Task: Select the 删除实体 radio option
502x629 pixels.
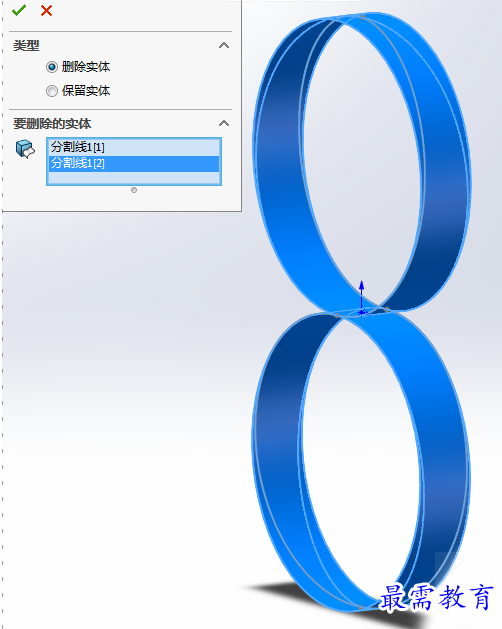Action: [x=52, y=67]
